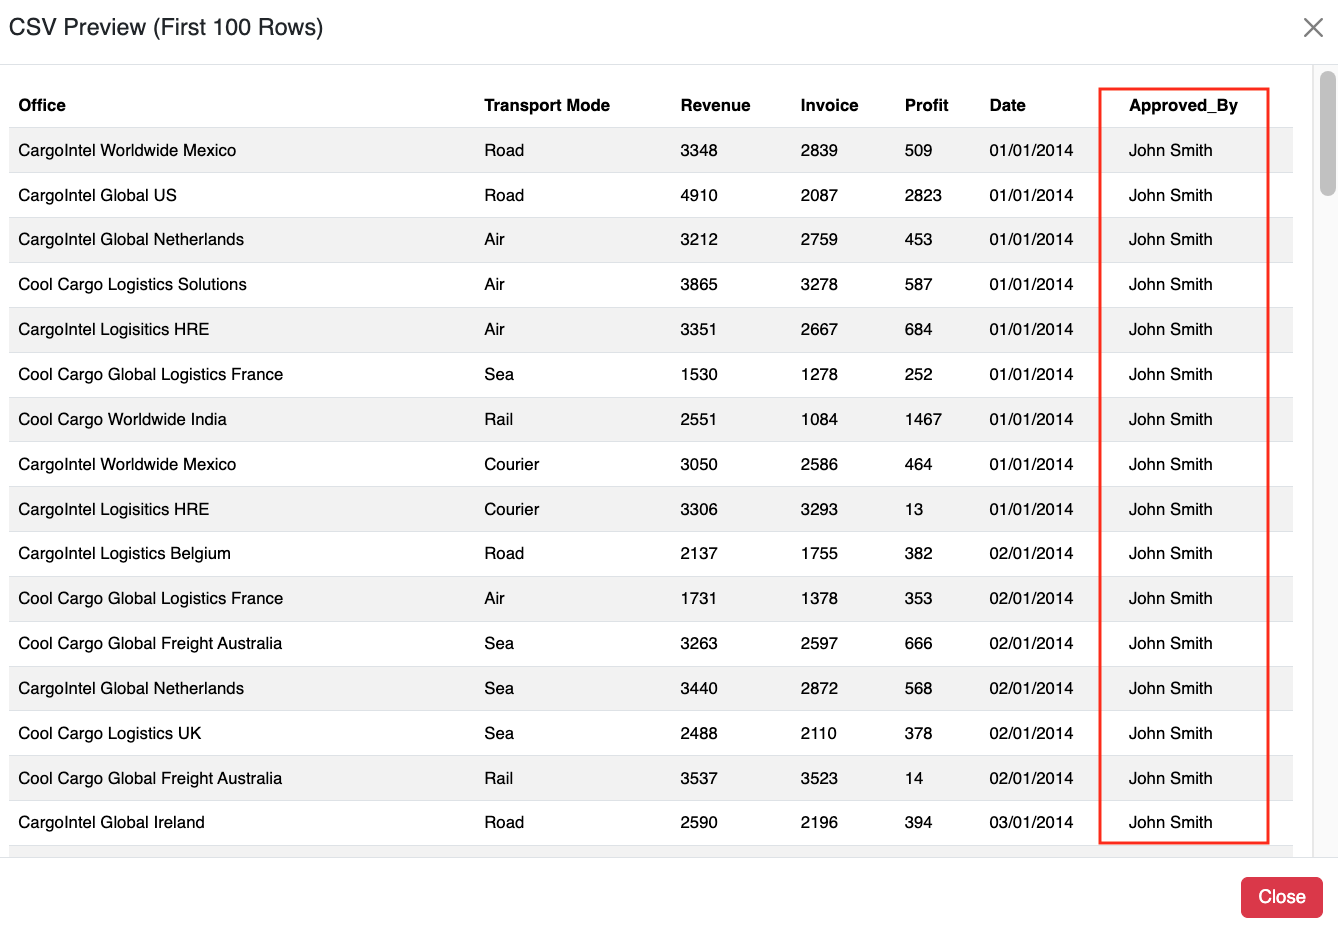Image resolution: width=1338 pixels, height=932 pixels.
Task: Click revenue value 2137
Action: [x=699, y=553]
